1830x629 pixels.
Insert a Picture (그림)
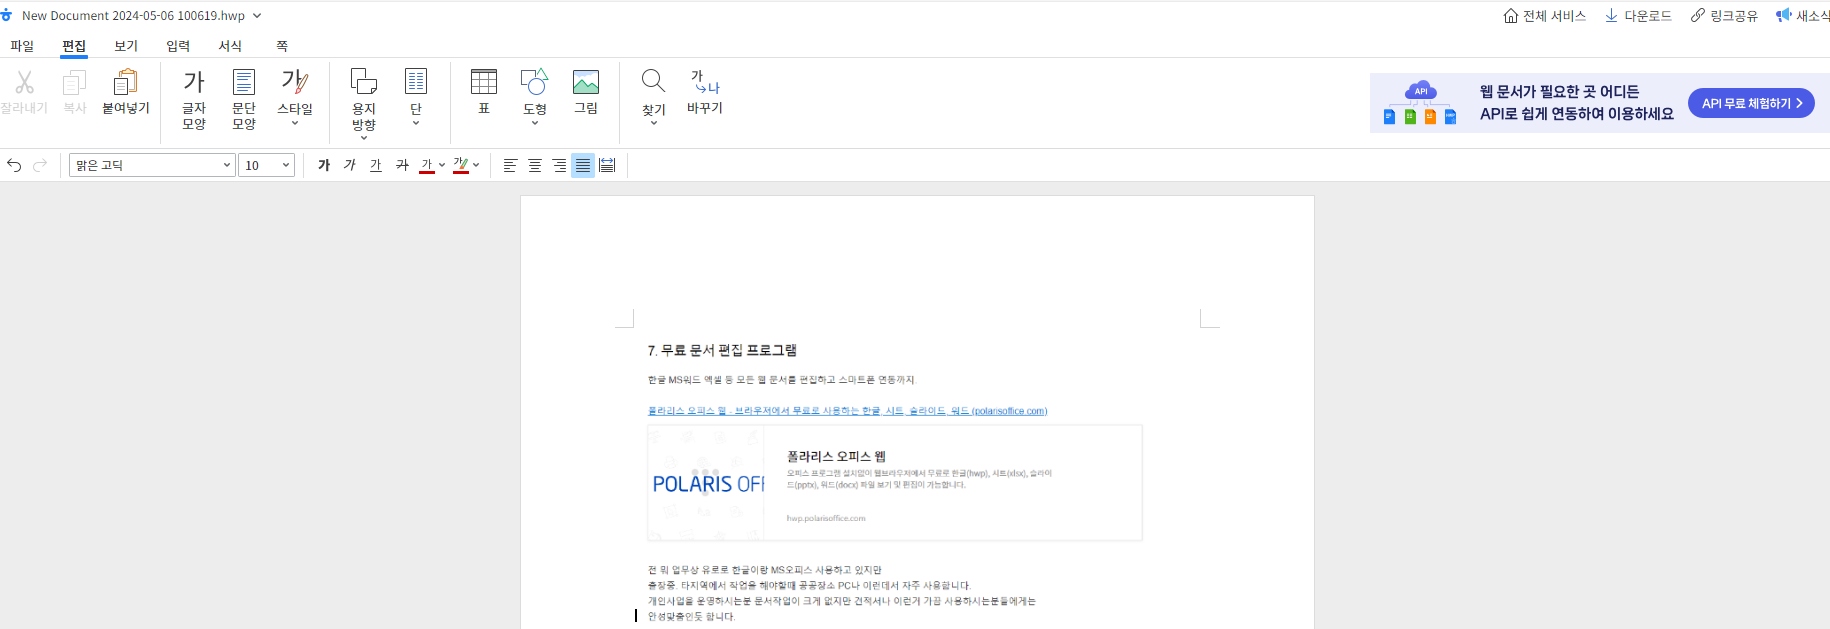[586, 91]
